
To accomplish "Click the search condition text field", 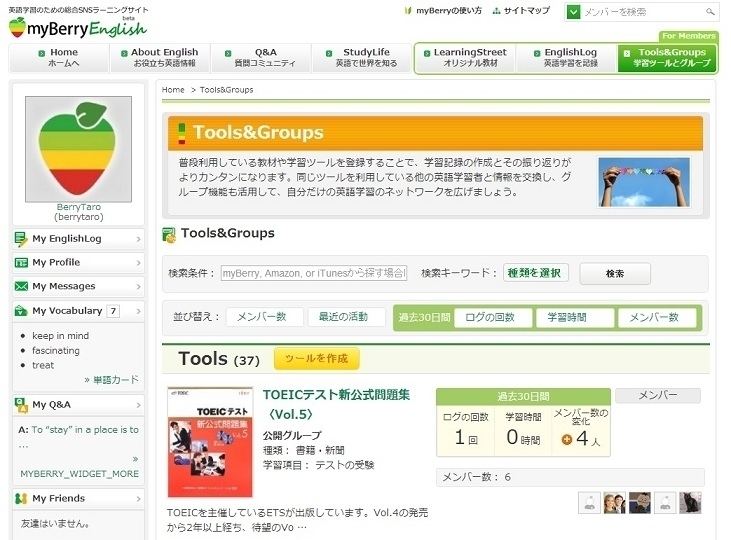I will coord(314,273).
